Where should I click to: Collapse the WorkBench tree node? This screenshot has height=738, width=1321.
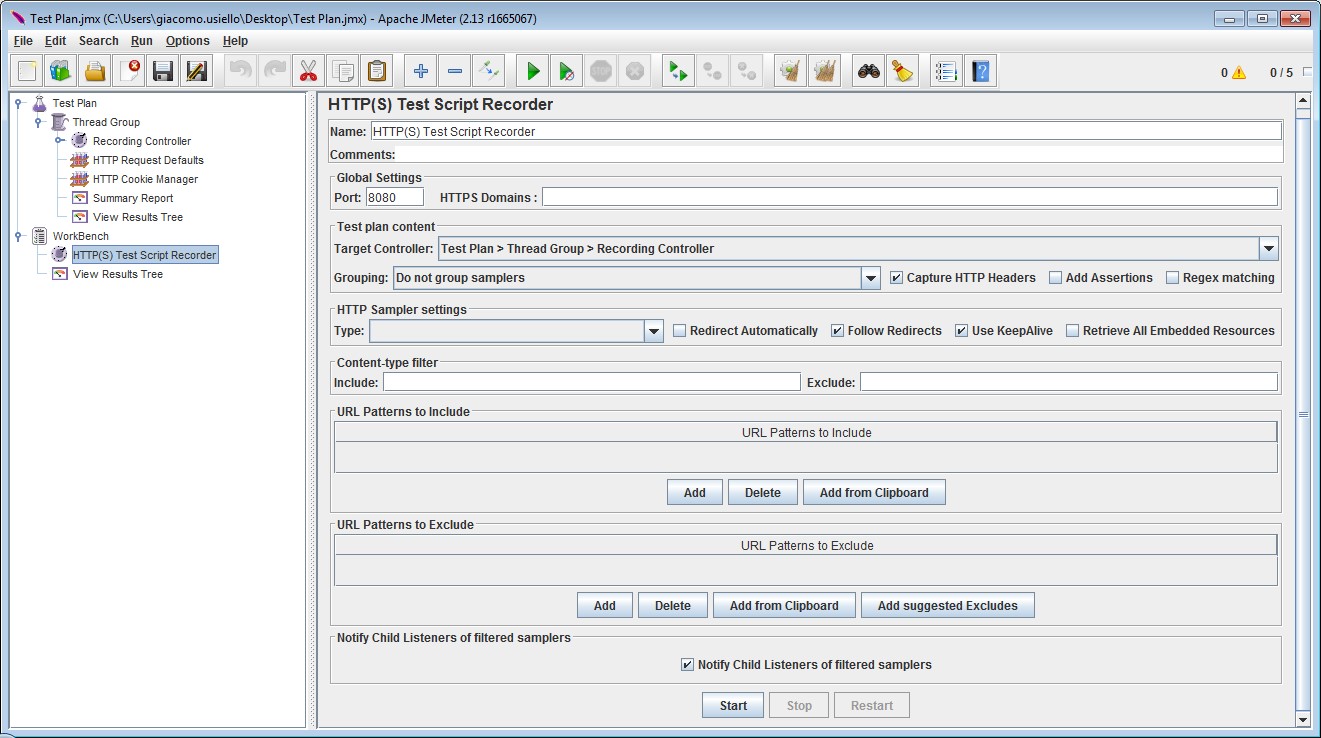pyautogui.click(x=18, y=236)
